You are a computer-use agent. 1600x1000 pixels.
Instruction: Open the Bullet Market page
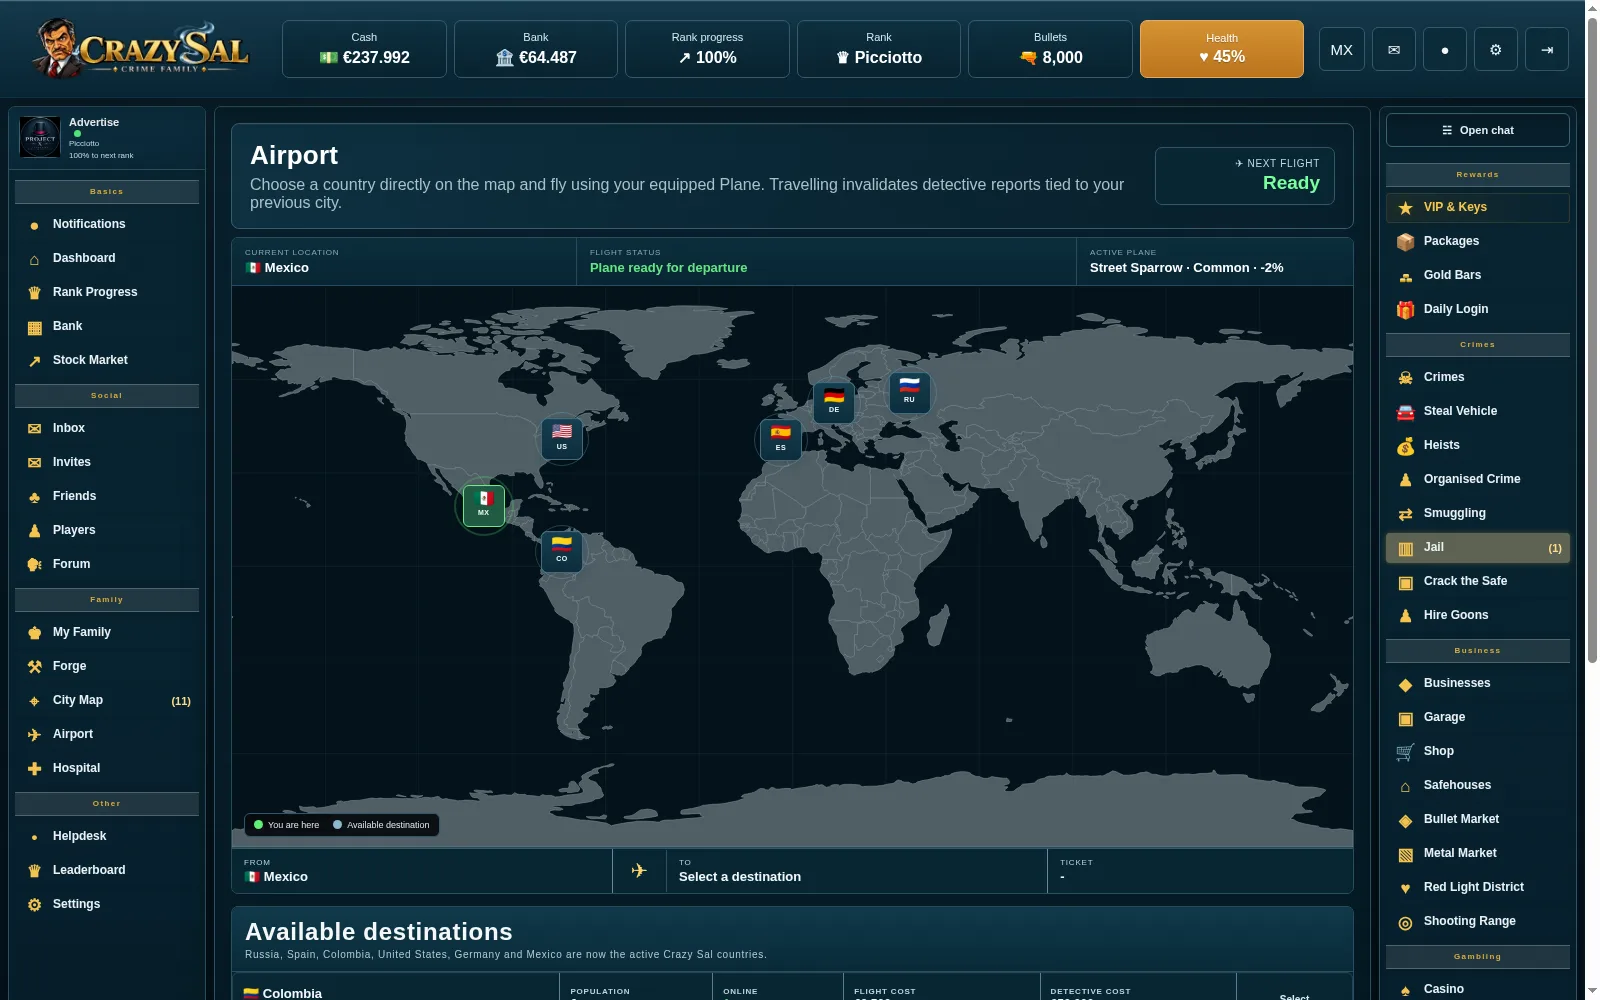(x=1477, y=819)
